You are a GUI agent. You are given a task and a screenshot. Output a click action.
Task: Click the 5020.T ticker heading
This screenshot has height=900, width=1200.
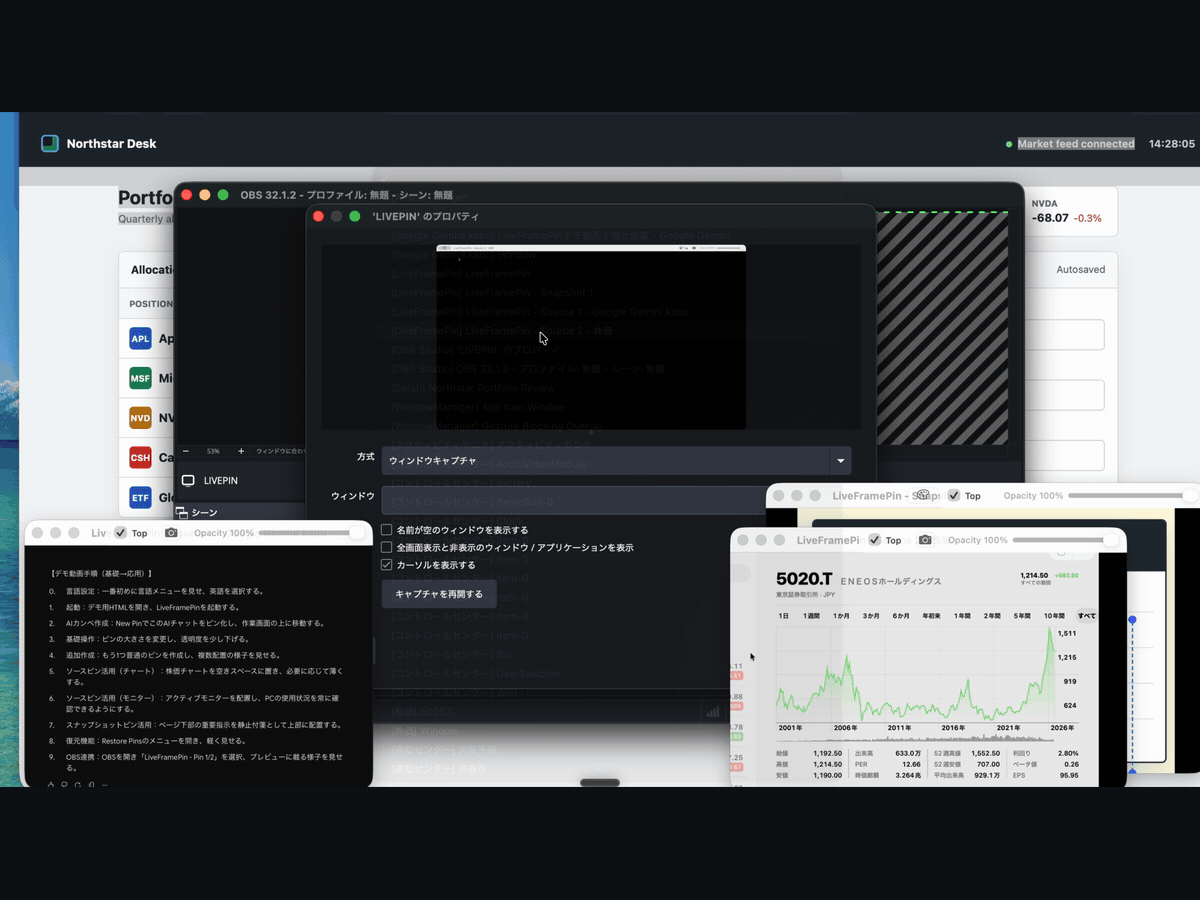804,579
